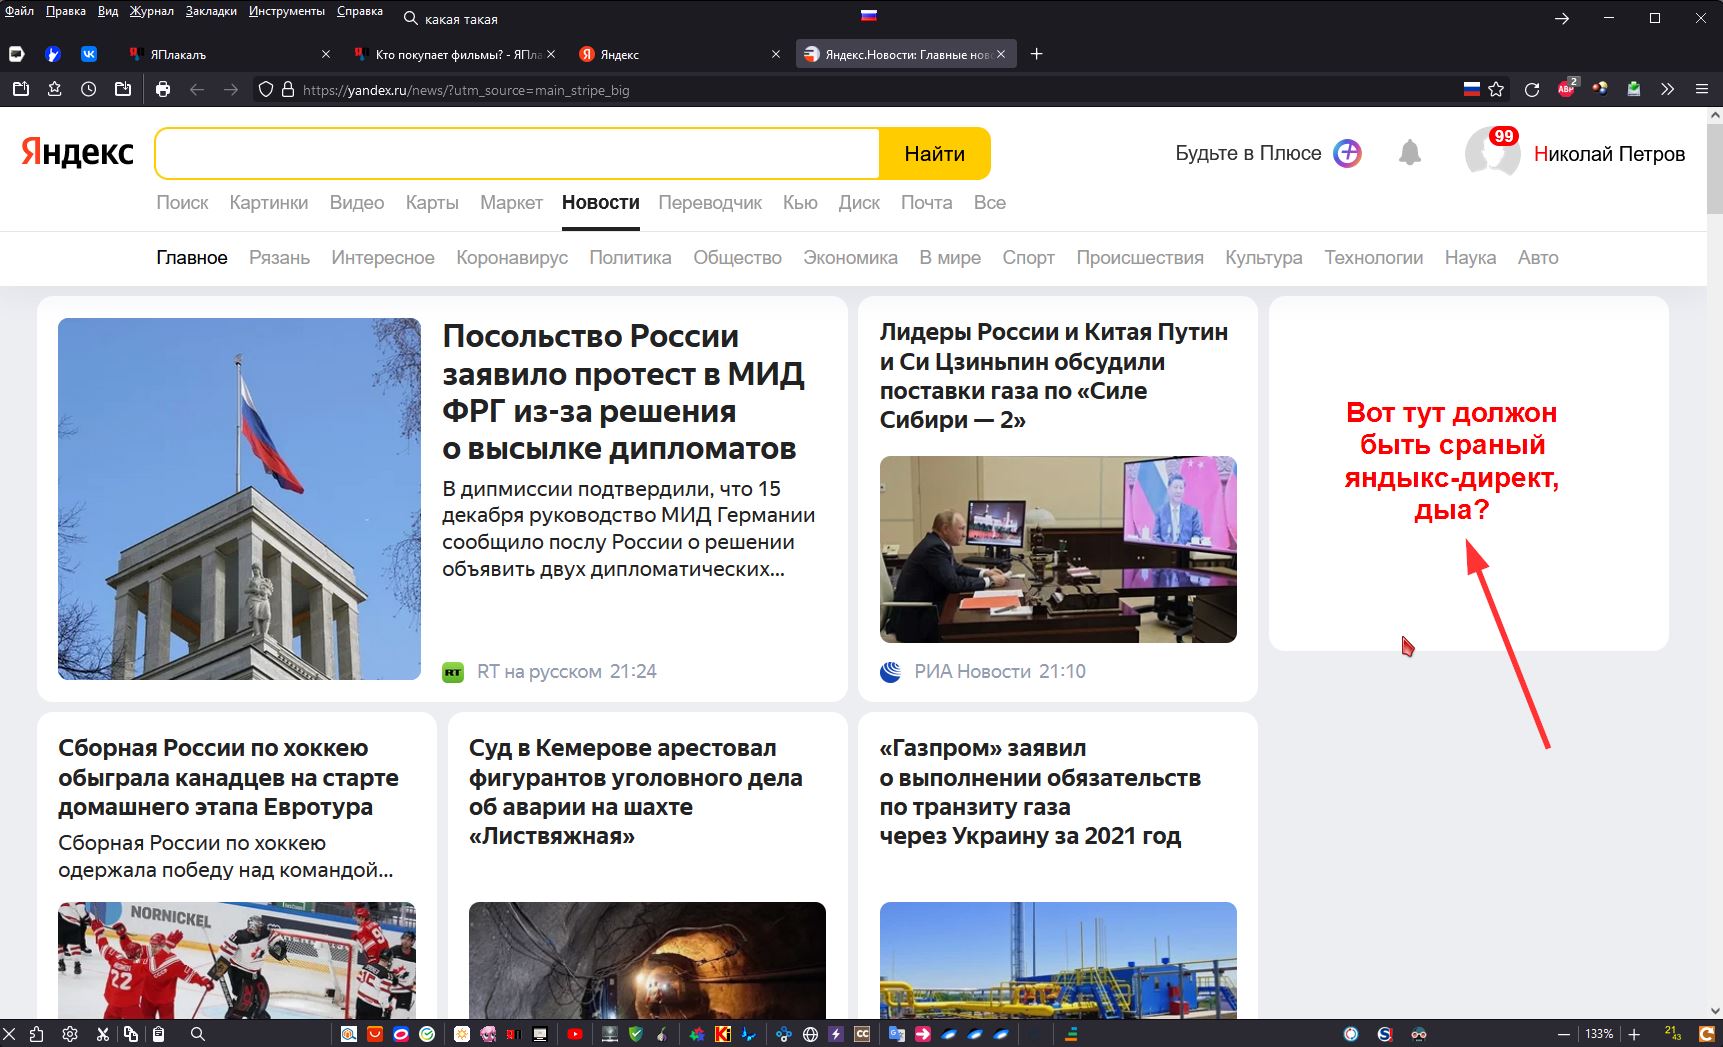Screen dimensions: 1723x1047
Task: Click the РИА Новости source icon
Action: 890,672
